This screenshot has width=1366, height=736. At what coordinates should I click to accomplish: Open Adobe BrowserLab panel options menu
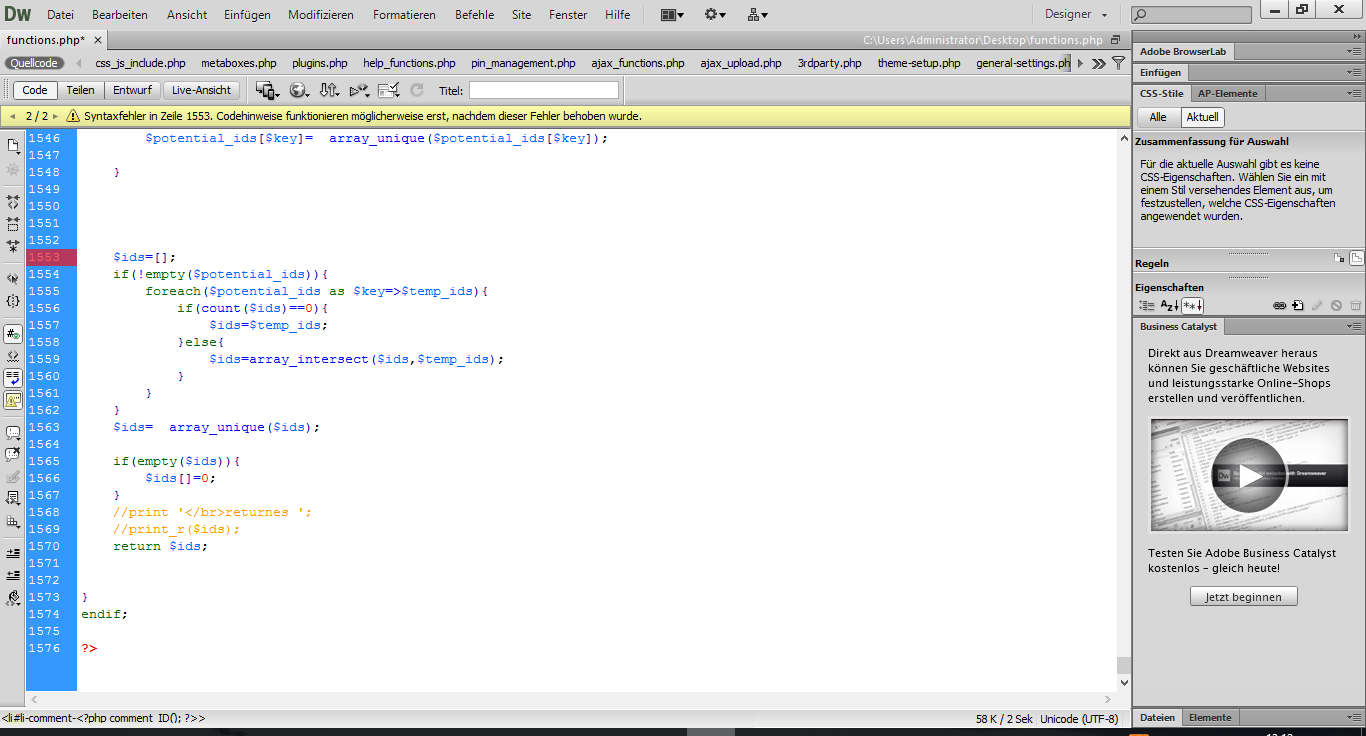pos(1354,51)
